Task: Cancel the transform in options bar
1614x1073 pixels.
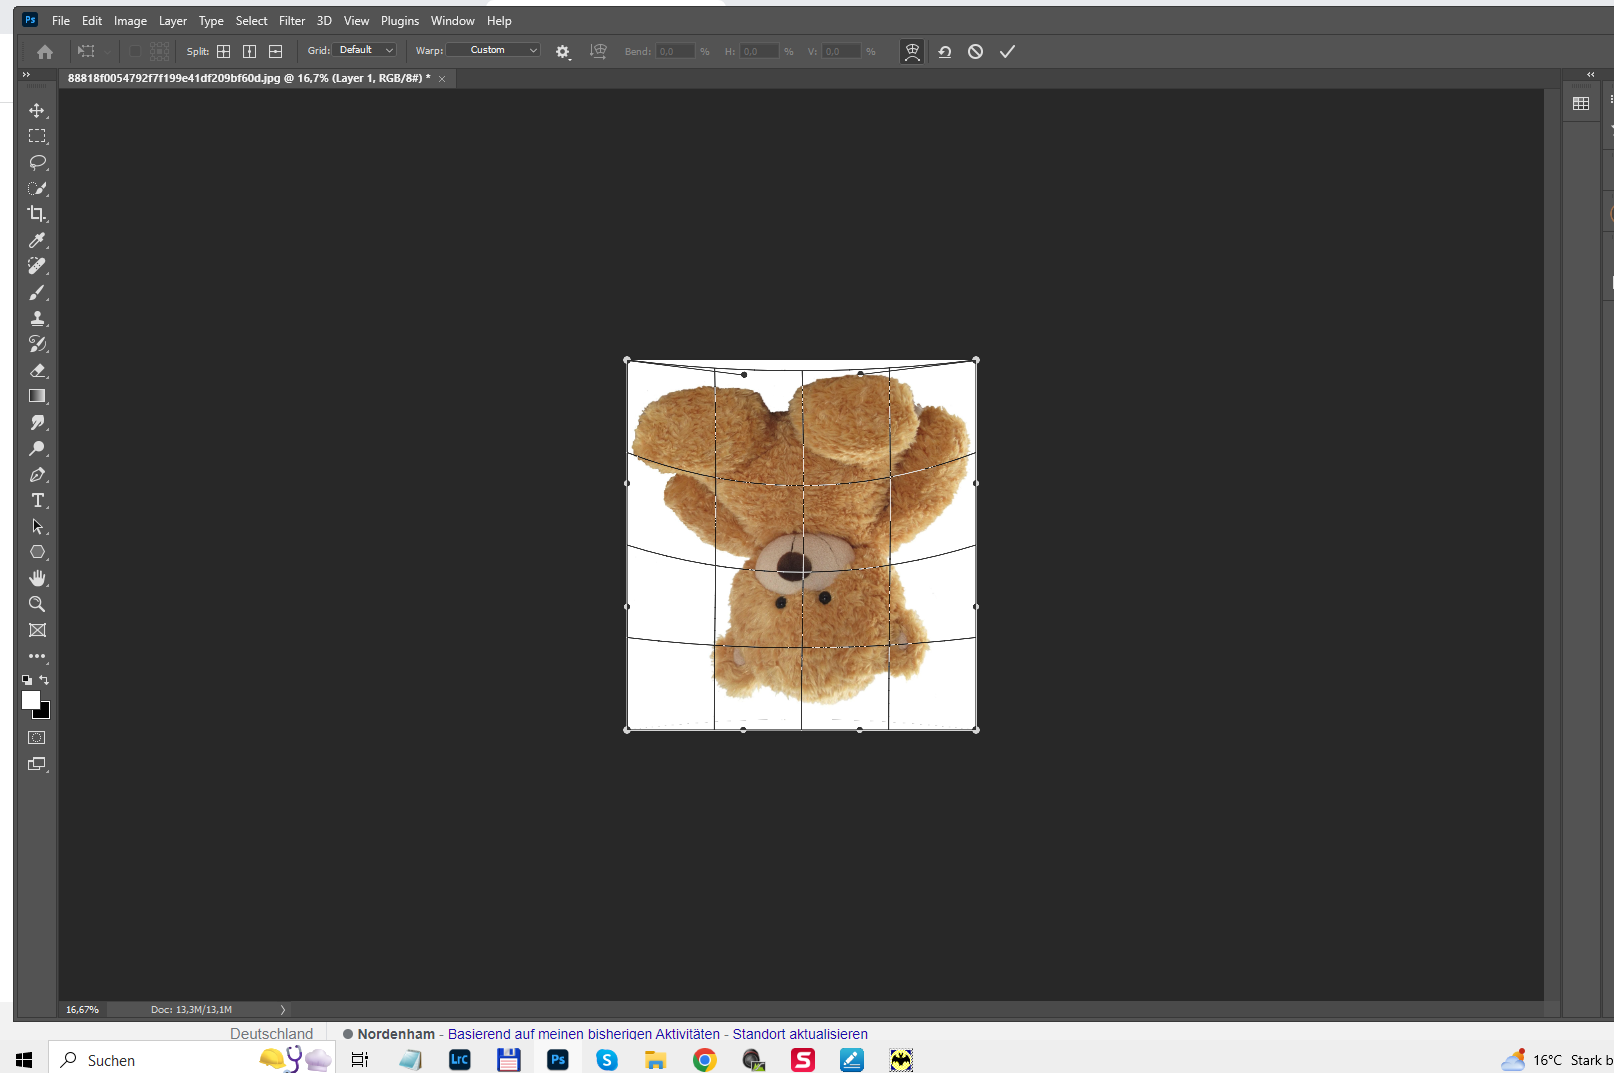Action: pyautogui.click(x=975, y=52)
